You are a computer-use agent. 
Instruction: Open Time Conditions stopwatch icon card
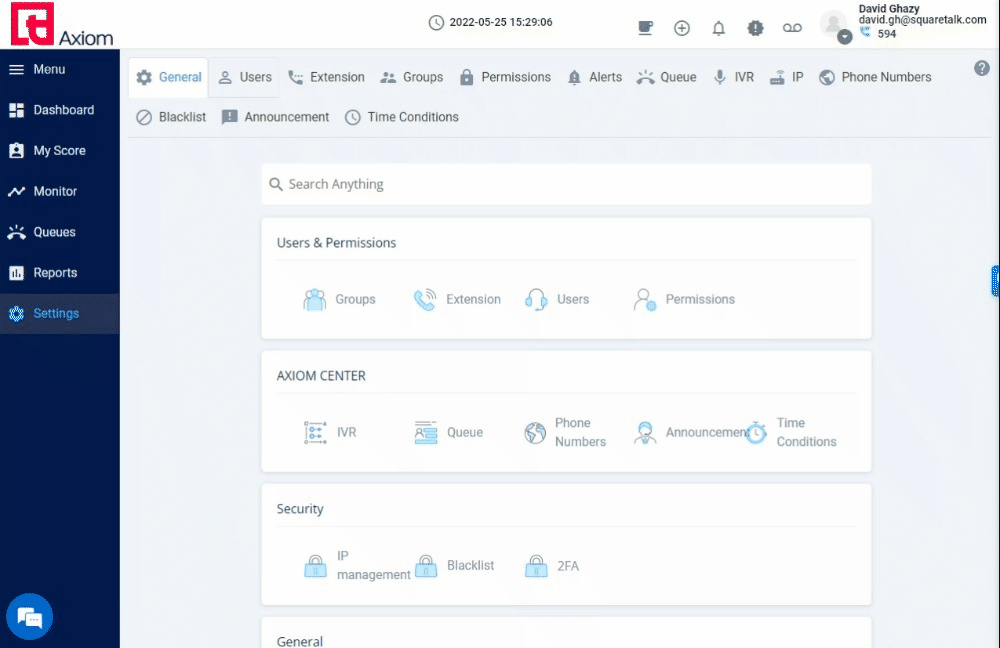coord(756,432)
